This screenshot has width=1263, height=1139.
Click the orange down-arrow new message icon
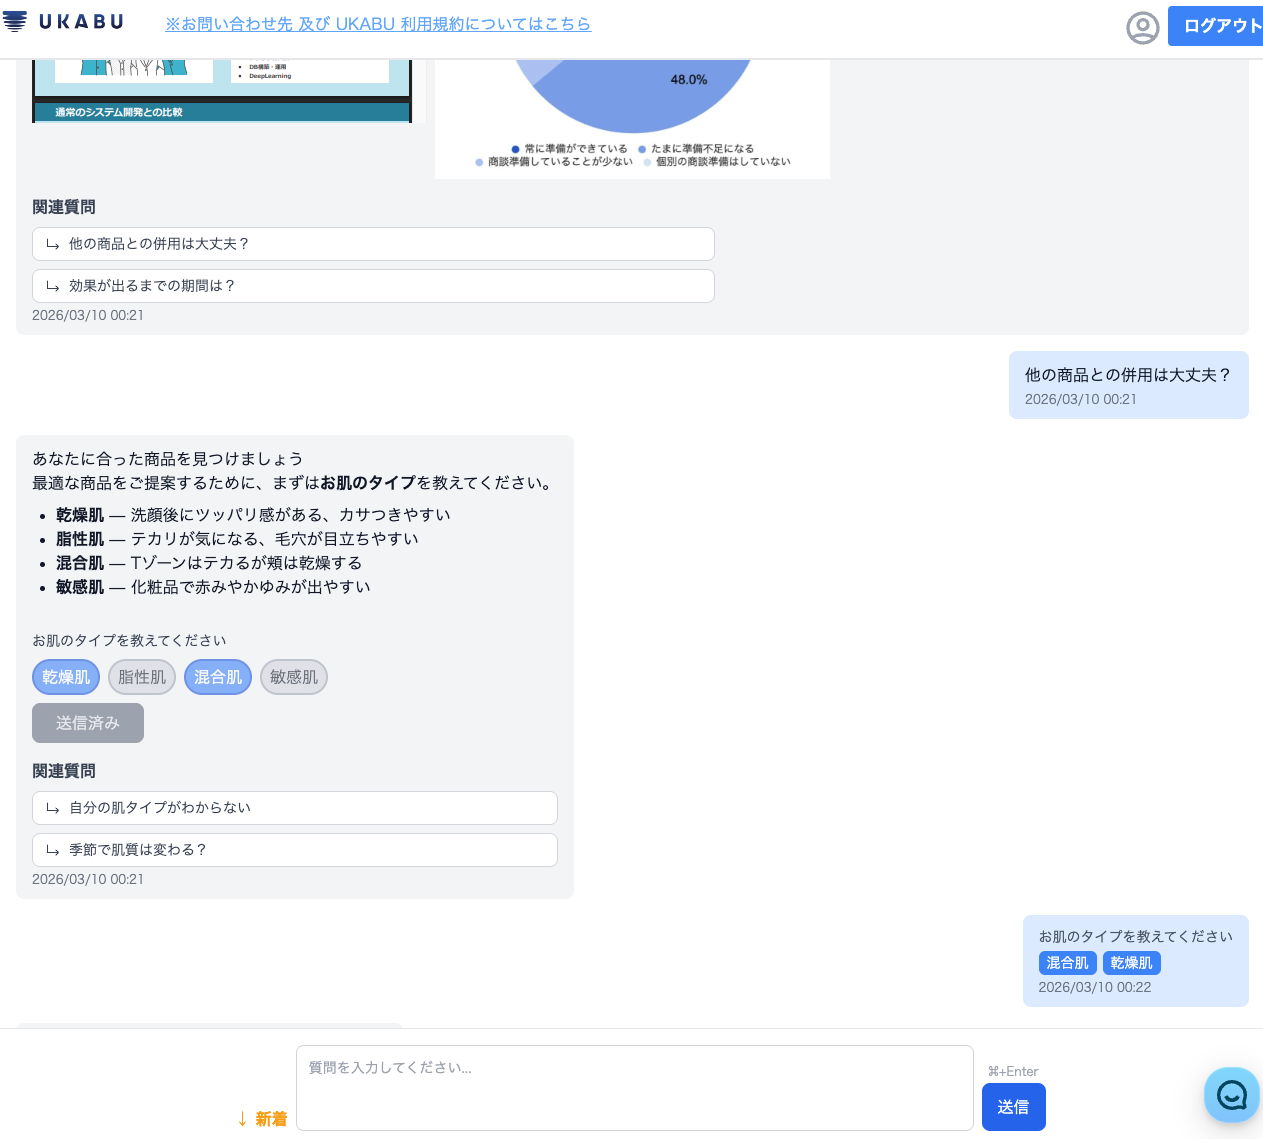(x=241, y=1118)
